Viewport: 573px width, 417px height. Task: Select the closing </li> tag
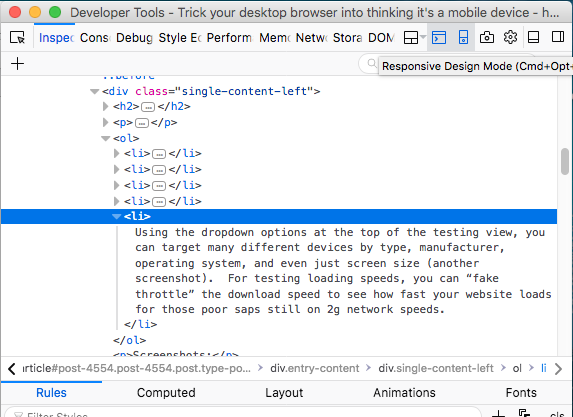[x=140, y=324]
